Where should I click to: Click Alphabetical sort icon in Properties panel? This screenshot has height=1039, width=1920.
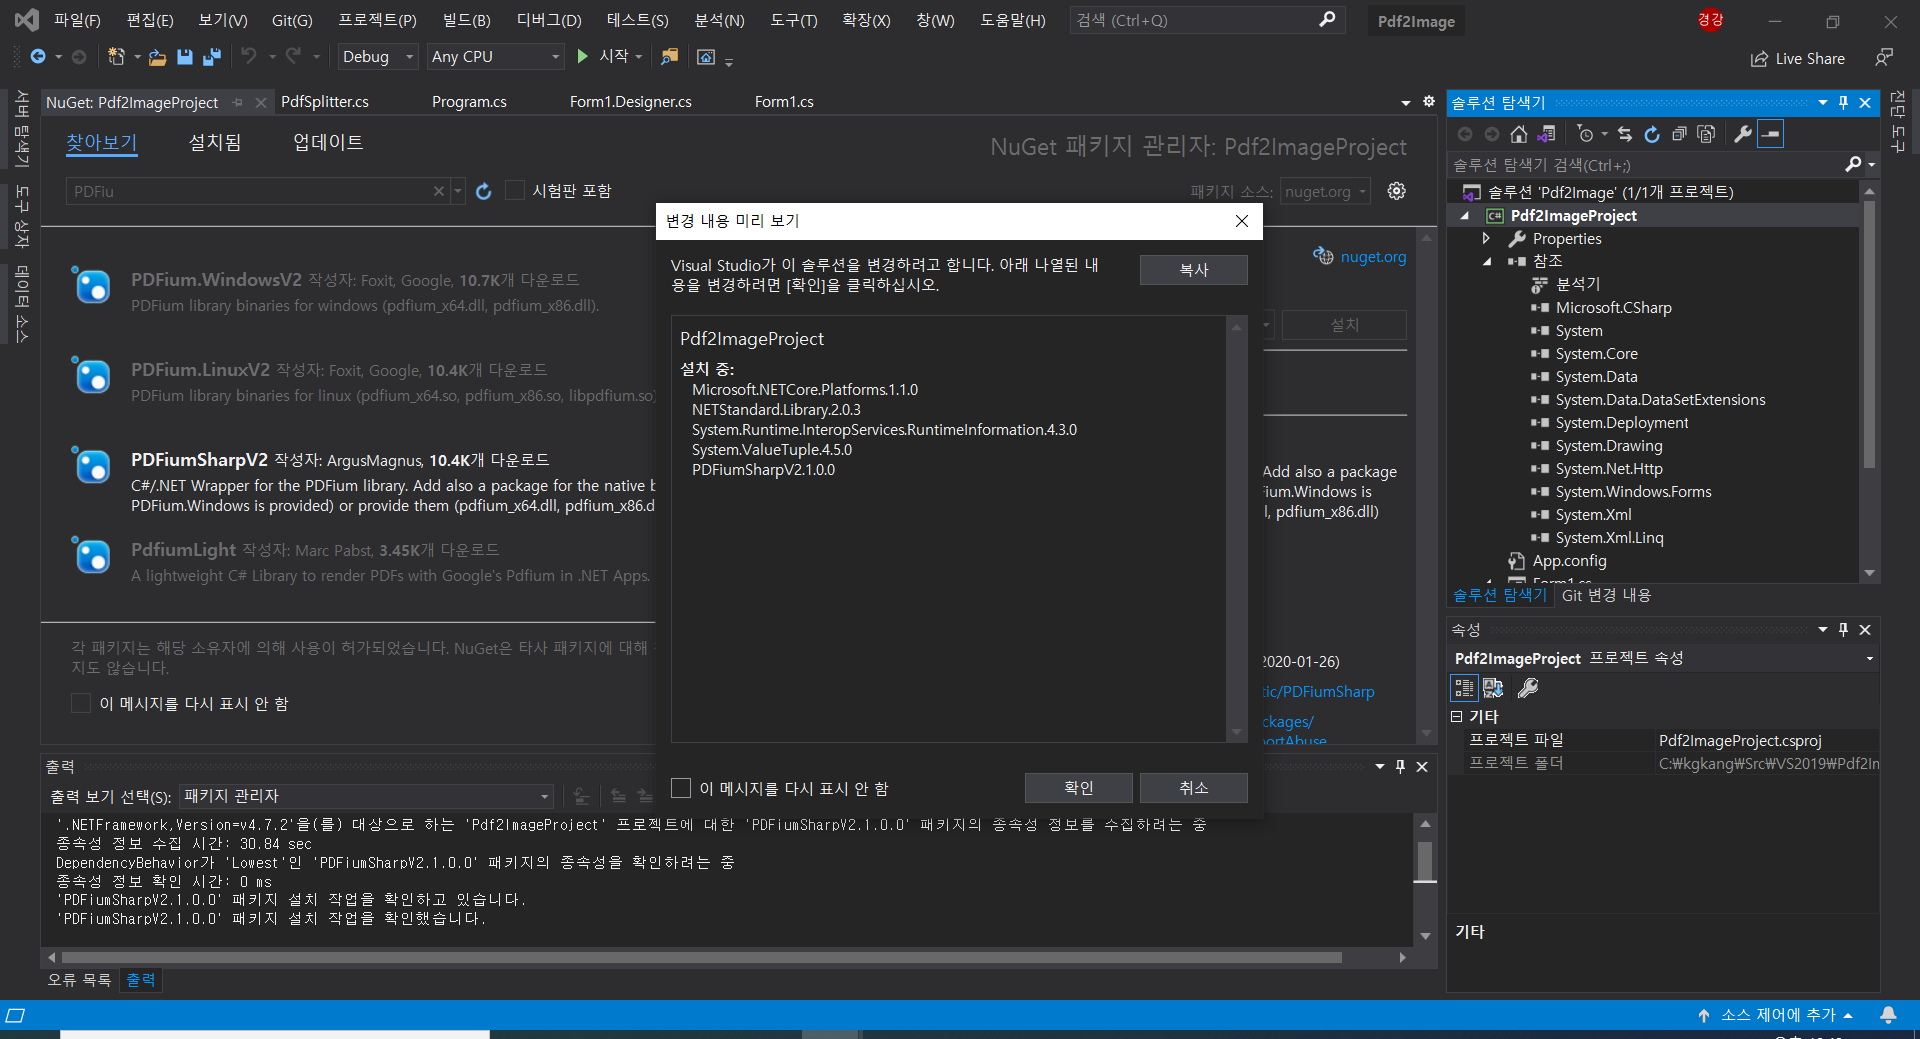(x=1493, y=687)
